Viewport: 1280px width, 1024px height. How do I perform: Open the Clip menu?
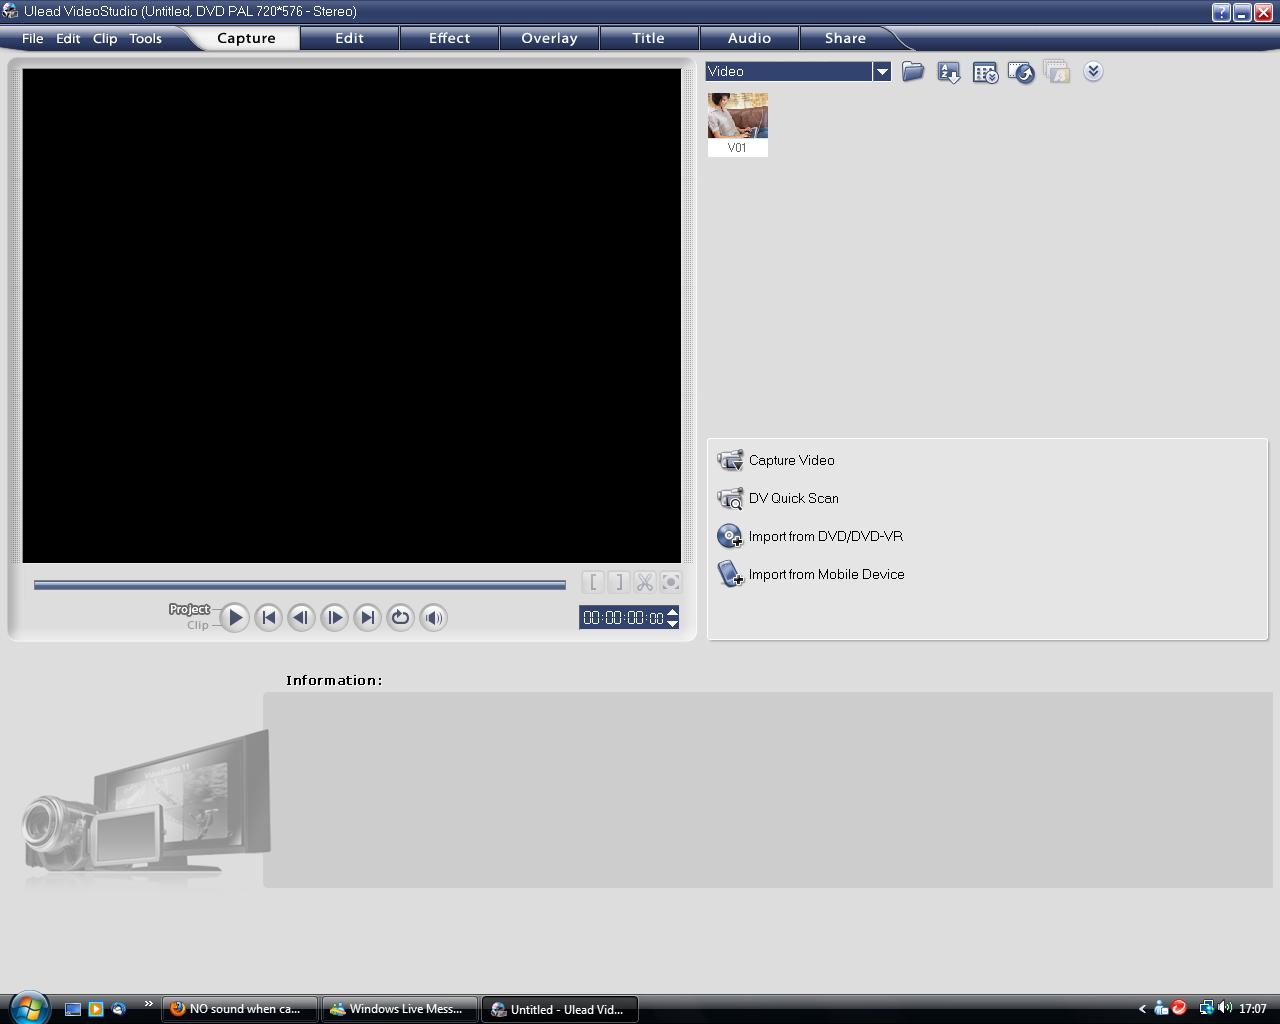[105, 38]
